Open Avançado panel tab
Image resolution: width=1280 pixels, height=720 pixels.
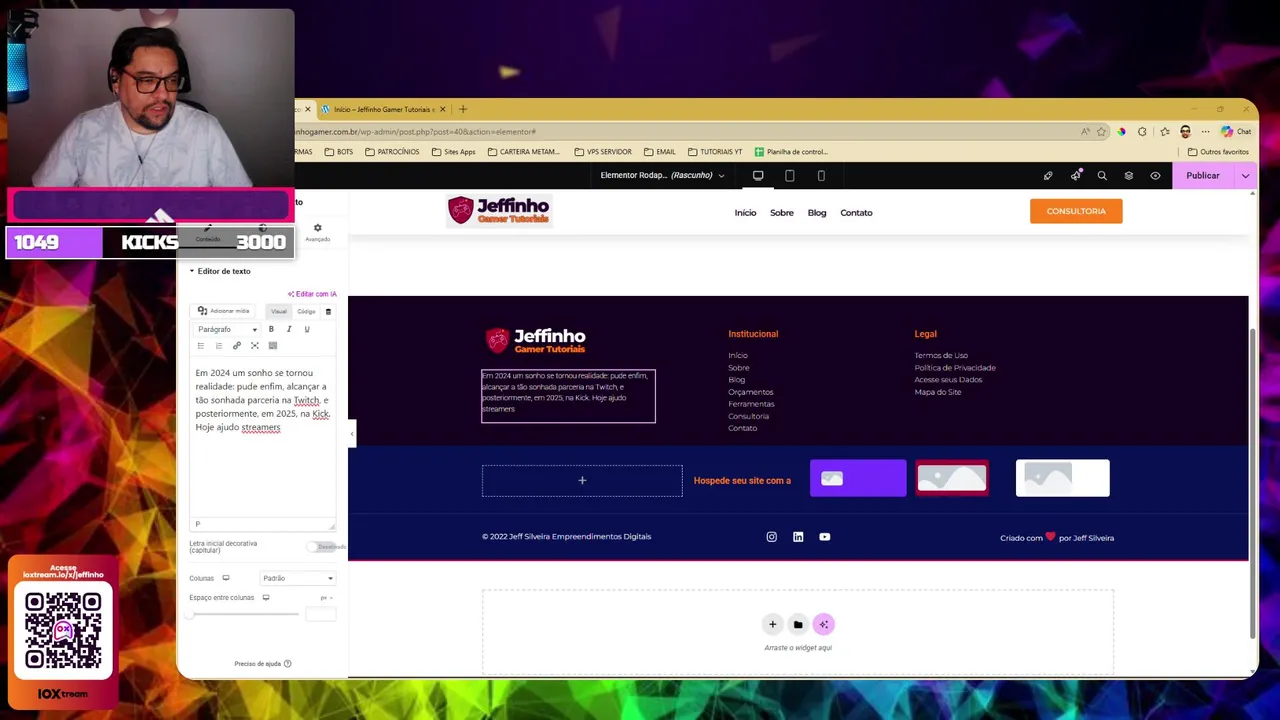[x=317, y=232]
